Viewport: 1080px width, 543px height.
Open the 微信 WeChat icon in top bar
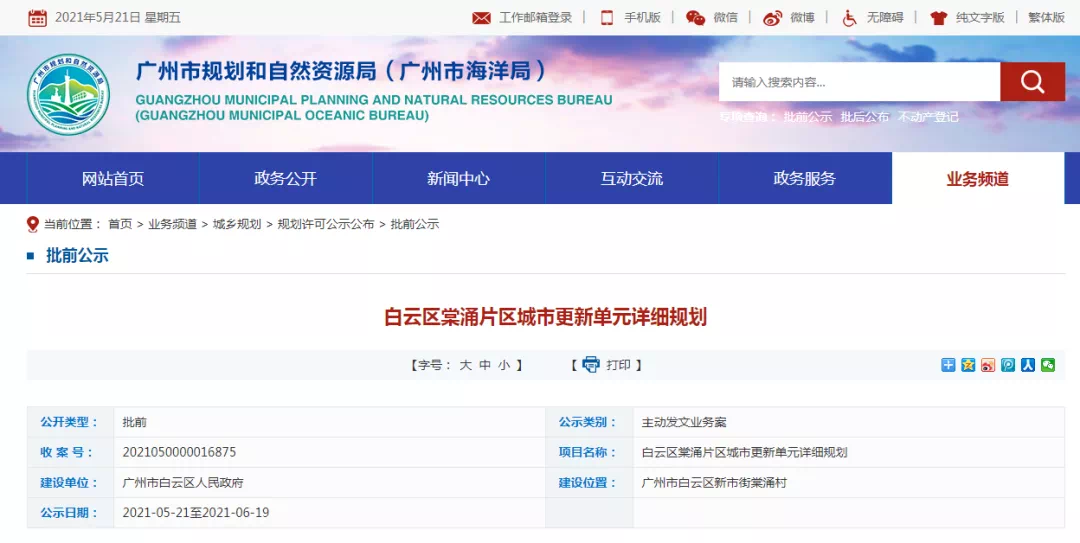coord(712,18)
